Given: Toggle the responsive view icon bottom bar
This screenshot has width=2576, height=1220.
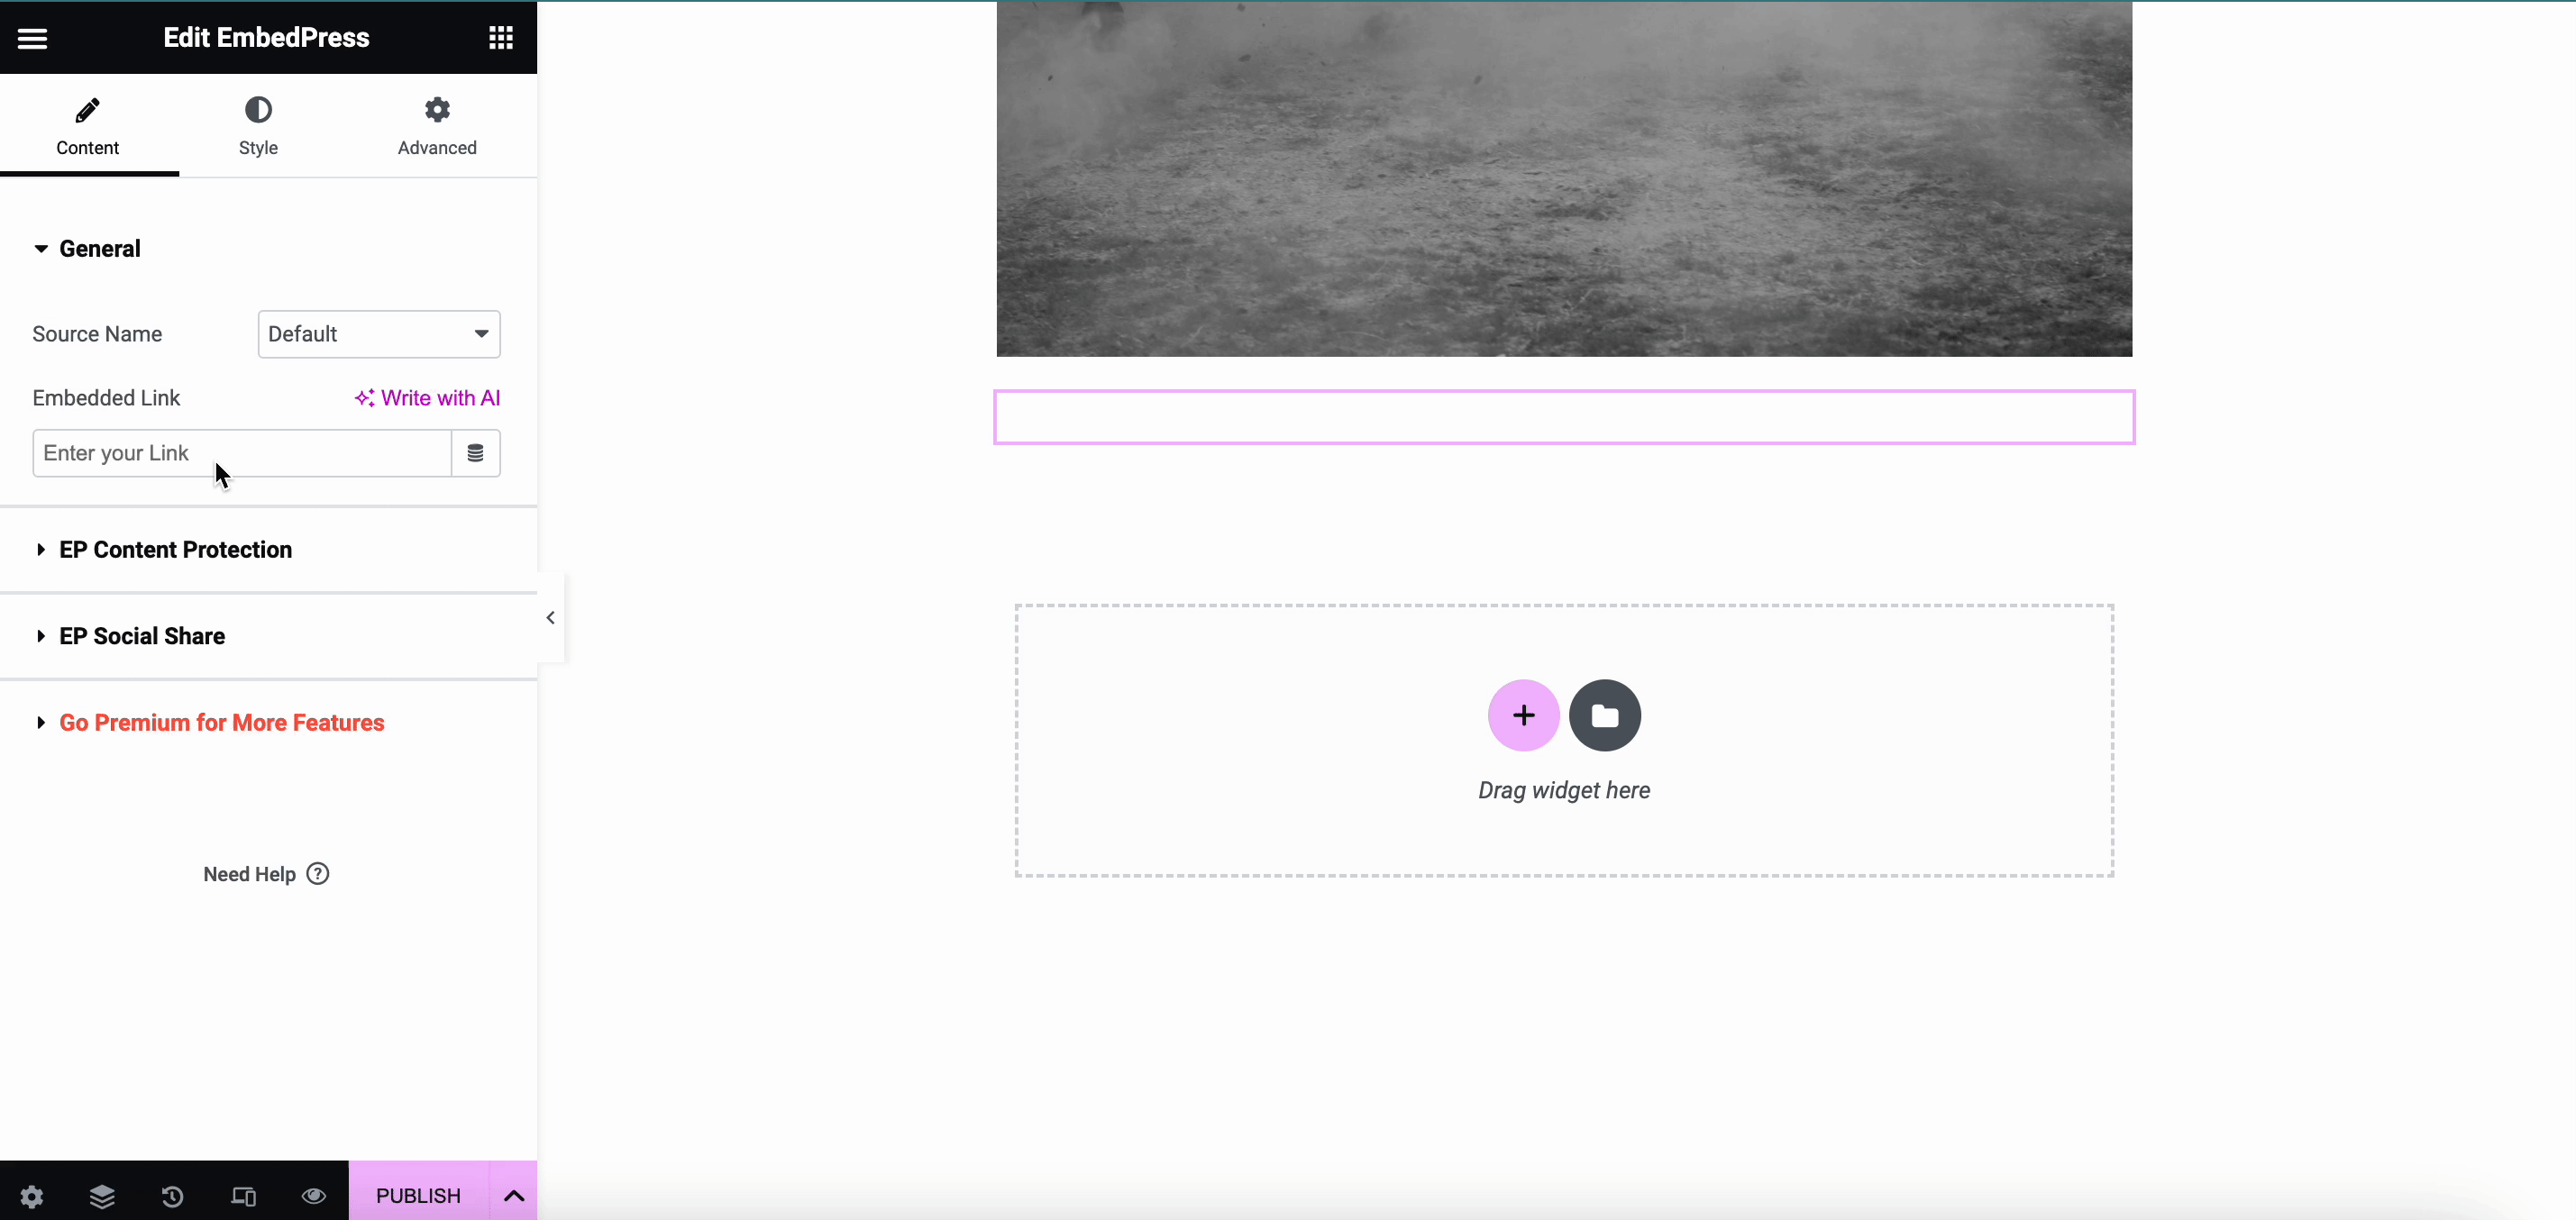Looking at the screenshot, I should [x=243, y=1194].
